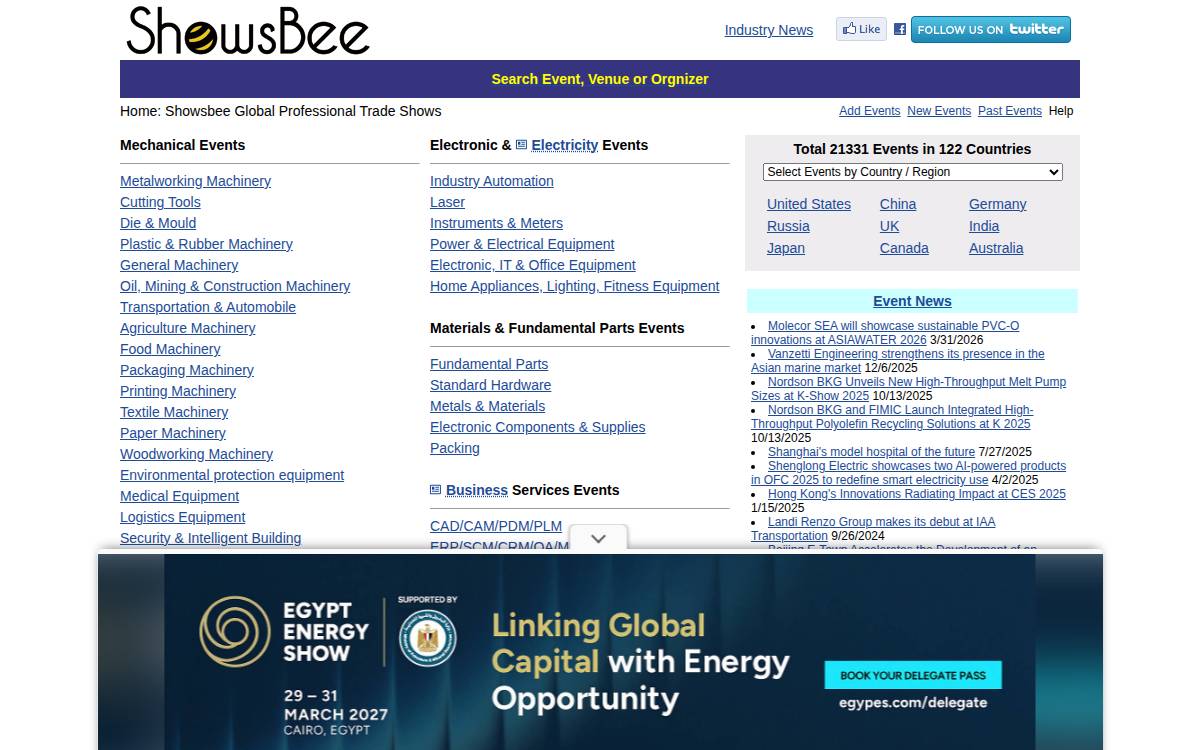Select Russia events
1200x750 pixels.
[788, 226]
